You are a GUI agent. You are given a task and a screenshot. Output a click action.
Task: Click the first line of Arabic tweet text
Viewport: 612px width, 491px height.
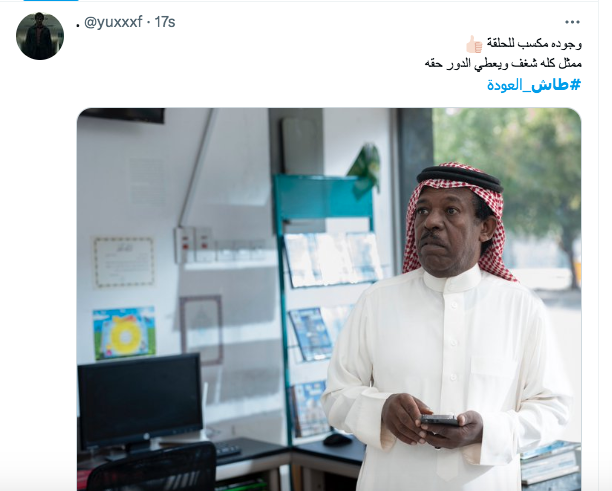524,44
